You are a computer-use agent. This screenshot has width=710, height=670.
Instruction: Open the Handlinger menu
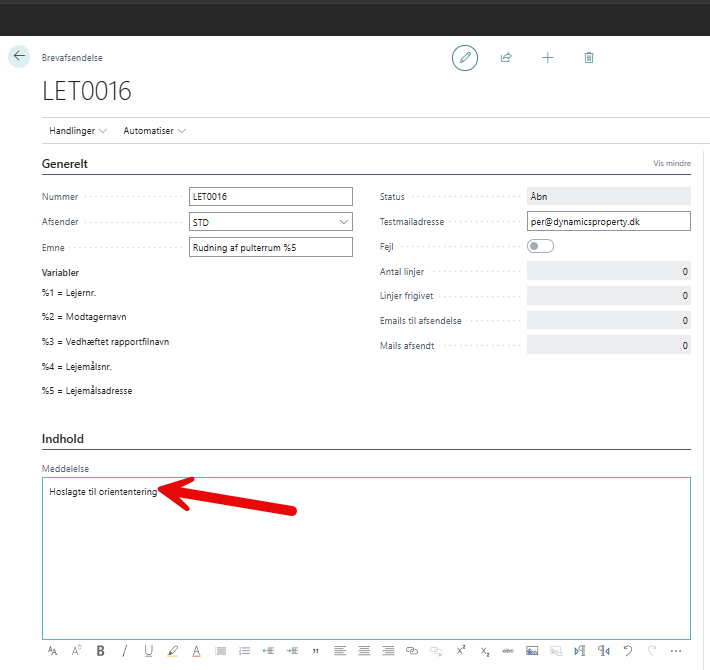77,131
